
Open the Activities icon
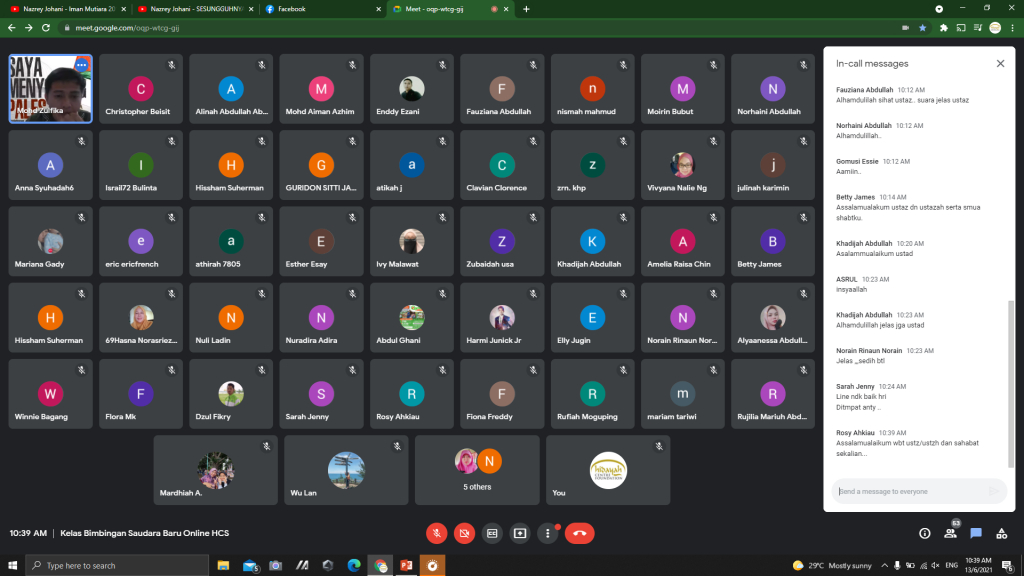1002,533
